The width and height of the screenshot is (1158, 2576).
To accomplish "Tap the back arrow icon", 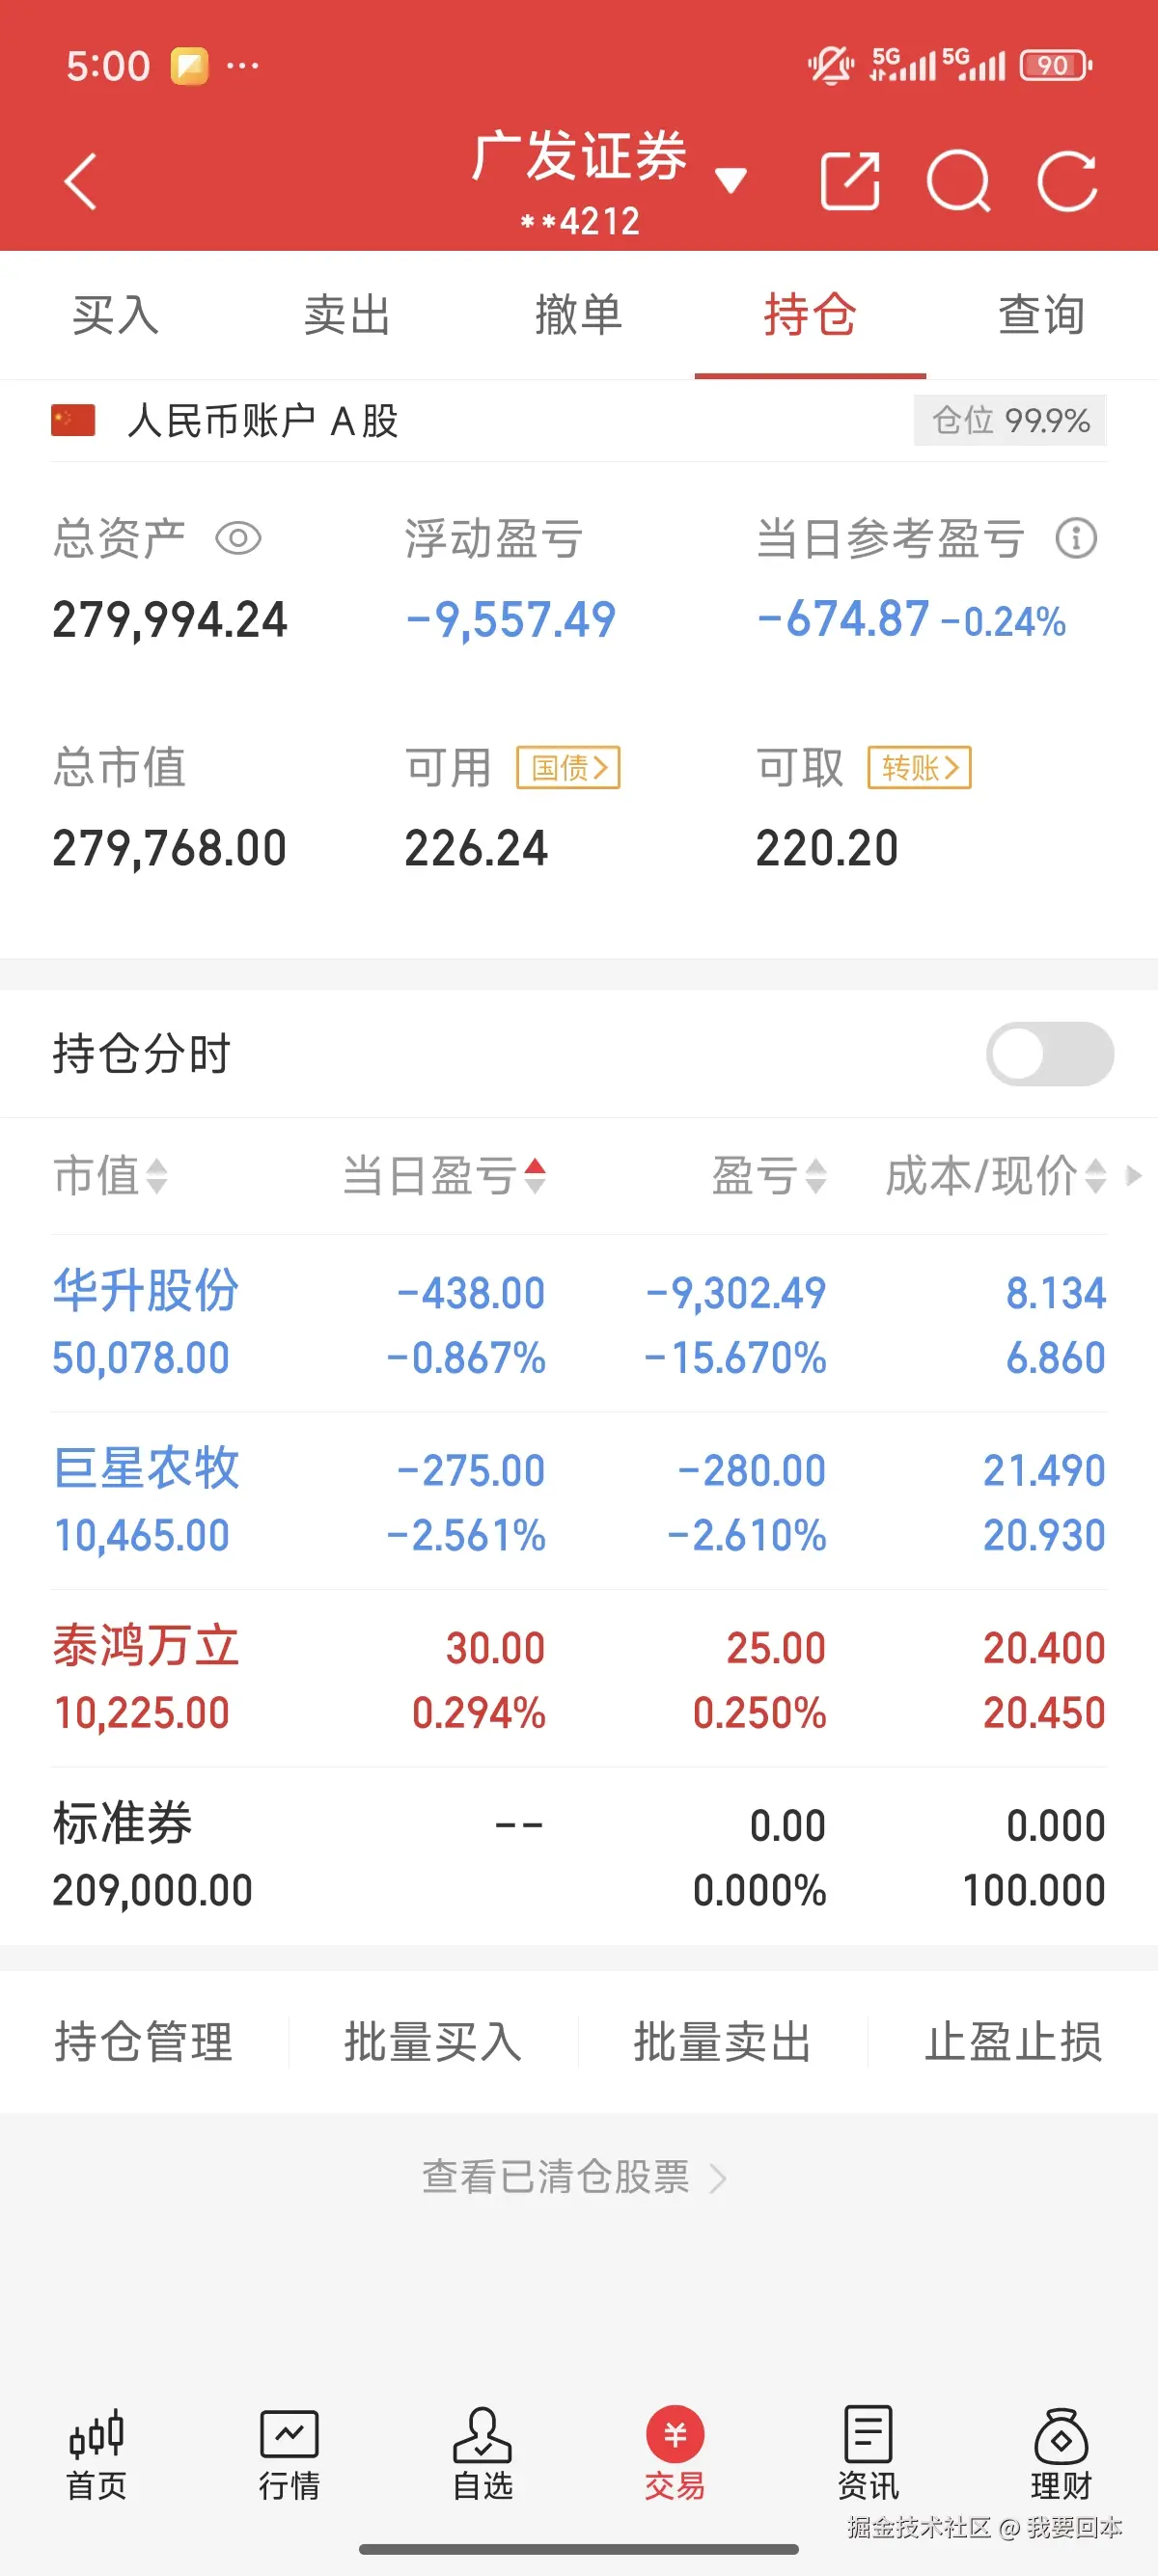I will [x=81, y=182].
